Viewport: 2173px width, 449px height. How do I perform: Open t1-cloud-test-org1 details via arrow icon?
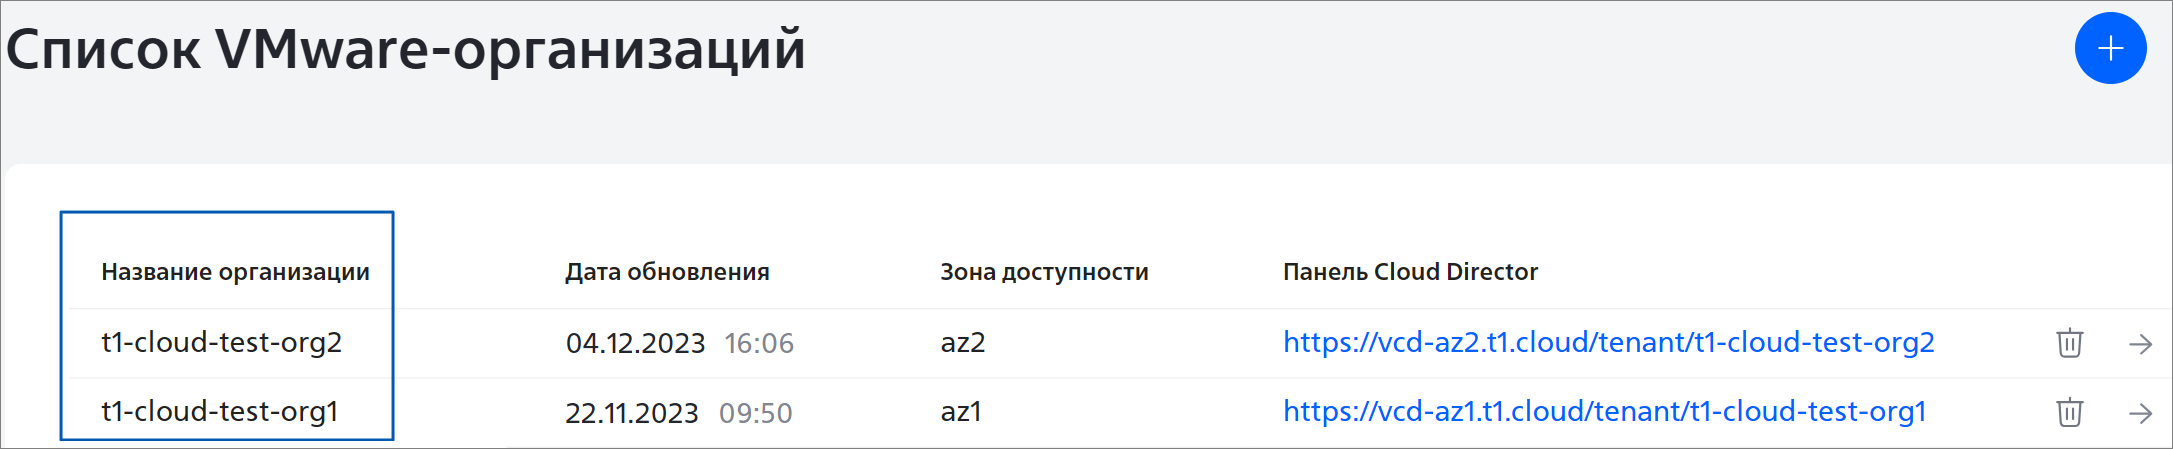pos(2140,413)
